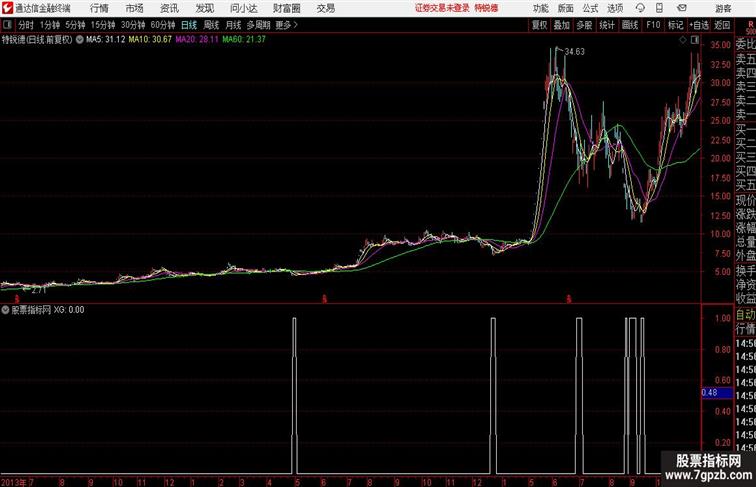Screen dimensions: 756x487
Task: Click the 通达信 red logo icon
Action: pos(7,8)
